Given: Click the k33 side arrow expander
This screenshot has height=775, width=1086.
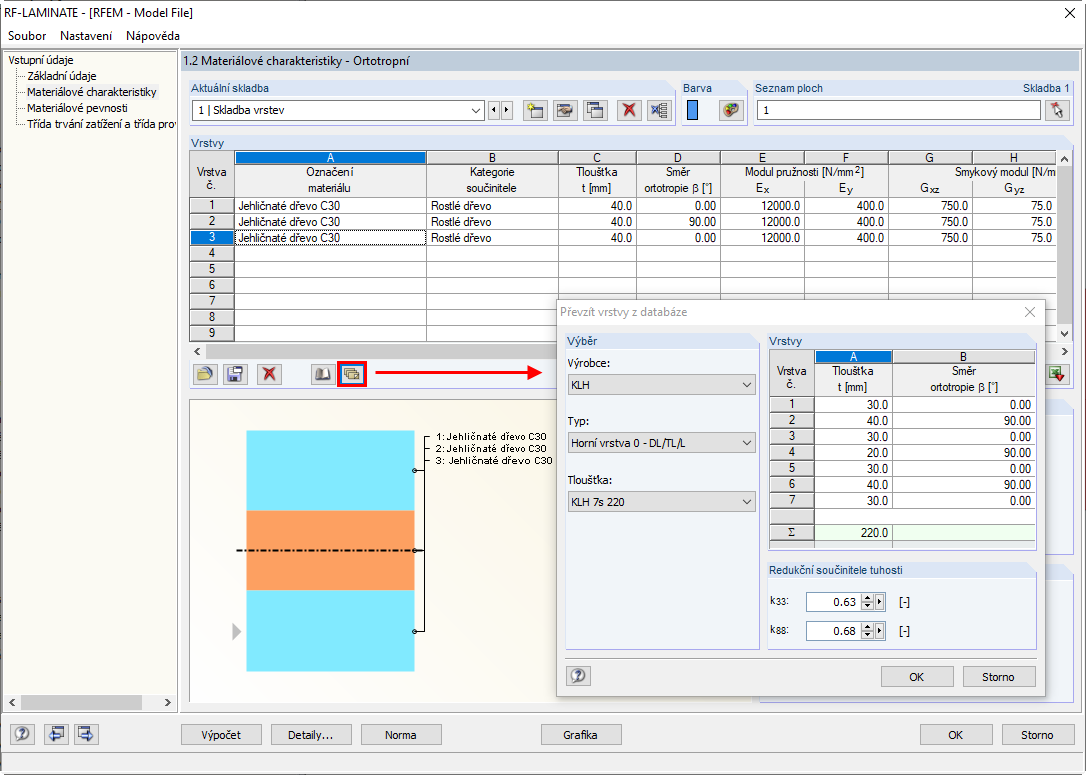Looking at the screenshot, I should tap(880, 602).
